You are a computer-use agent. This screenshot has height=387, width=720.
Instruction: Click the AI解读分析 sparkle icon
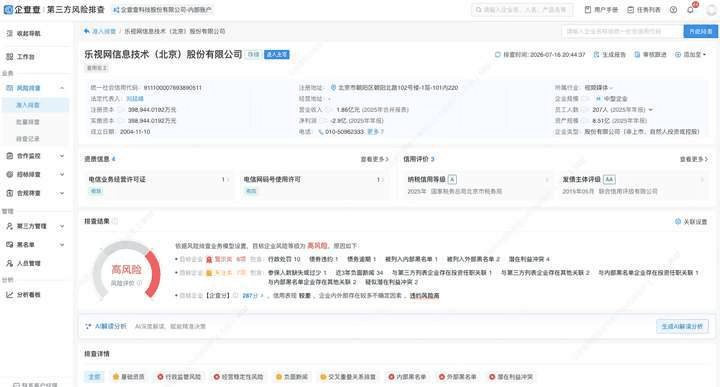pos(88,326)
